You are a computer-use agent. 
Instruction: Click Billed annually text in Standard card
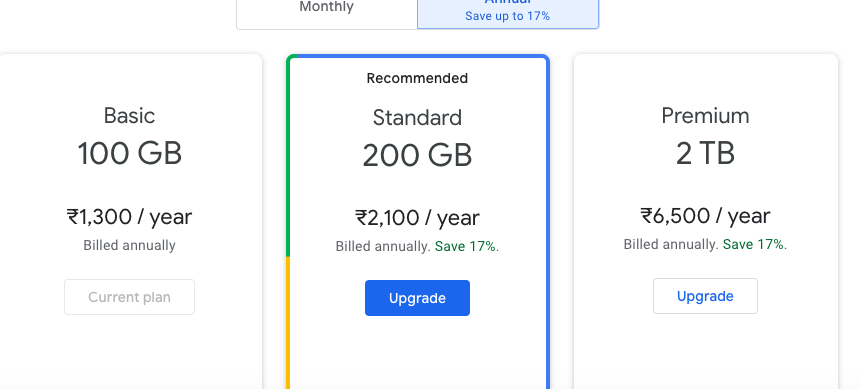click(383, 246)
